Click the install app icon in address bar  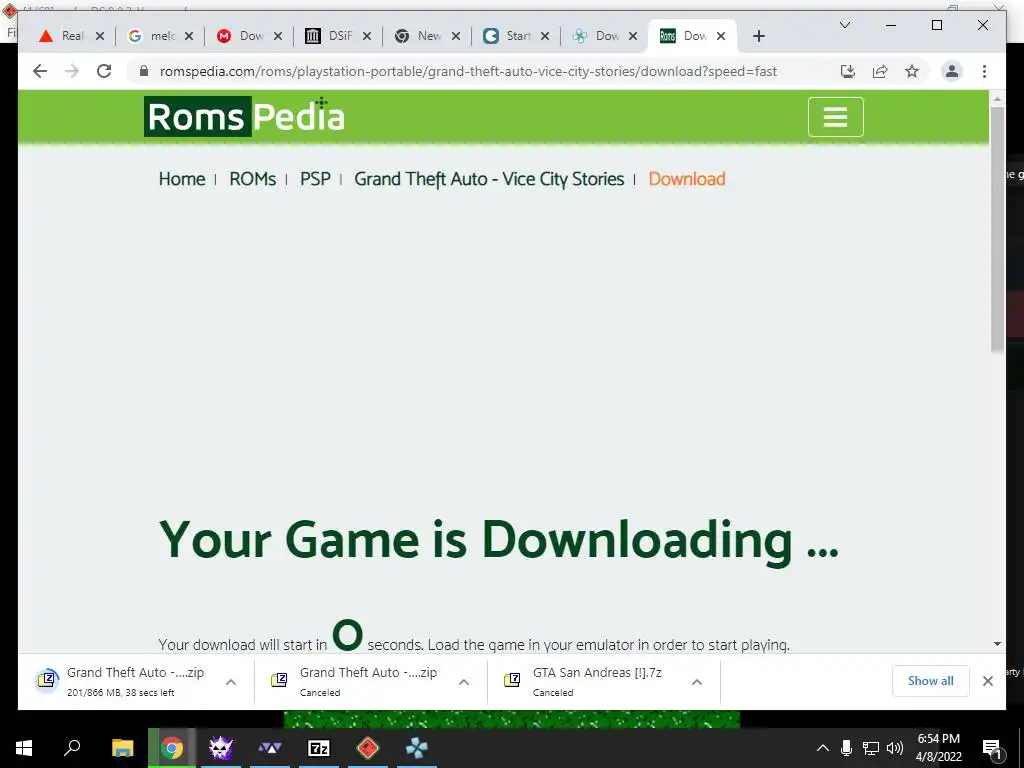[x=848, y=71]
